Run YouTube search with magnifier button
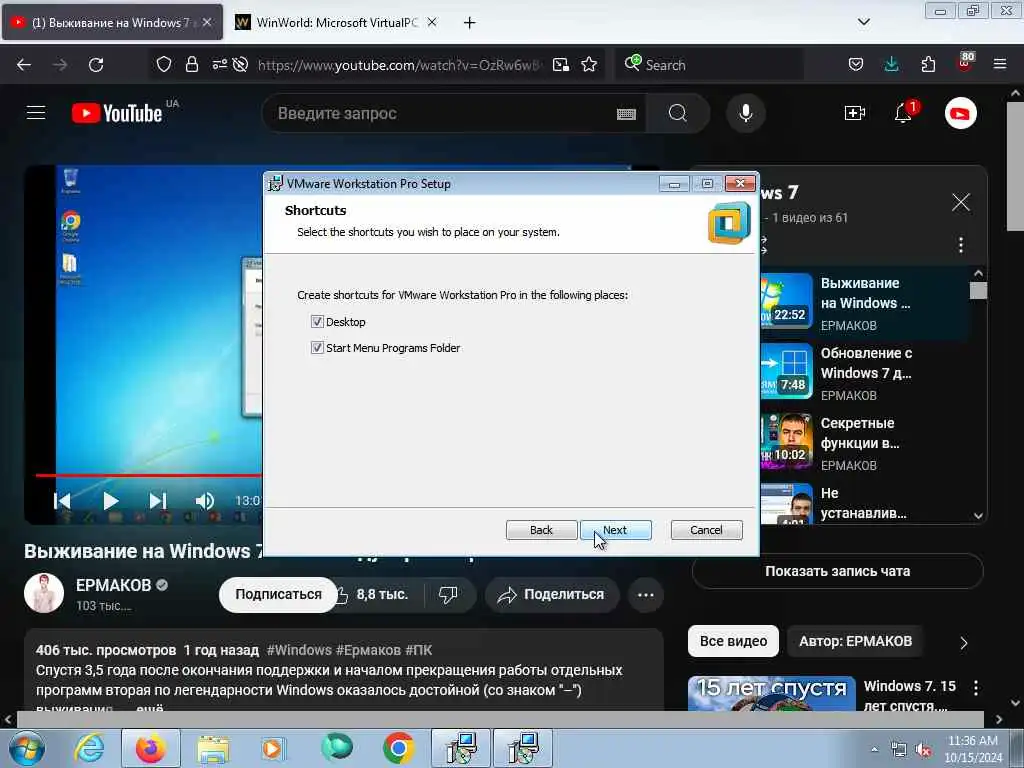Screen dimensions: 1024x768 point(678,113)
